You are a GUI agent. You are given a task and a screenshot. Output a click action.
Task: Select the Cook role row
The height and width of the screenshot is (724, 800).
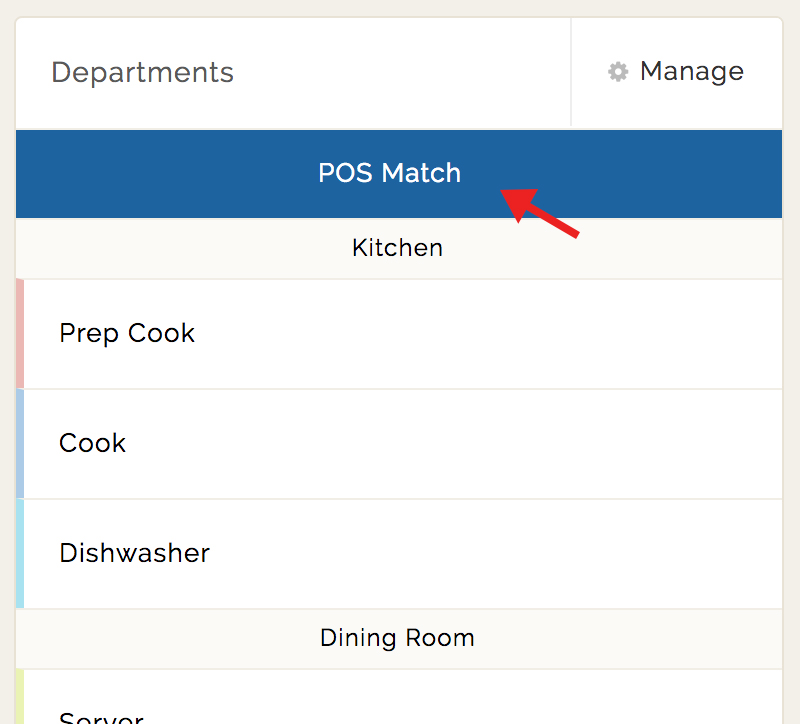[x=400, y=444]
